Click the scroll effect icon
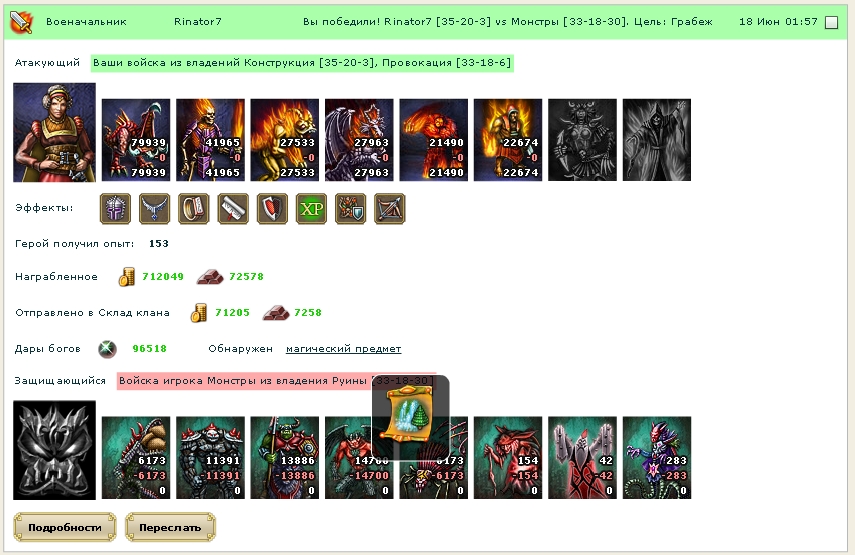Viewport: 855px width, 555px height. (233, 209)
